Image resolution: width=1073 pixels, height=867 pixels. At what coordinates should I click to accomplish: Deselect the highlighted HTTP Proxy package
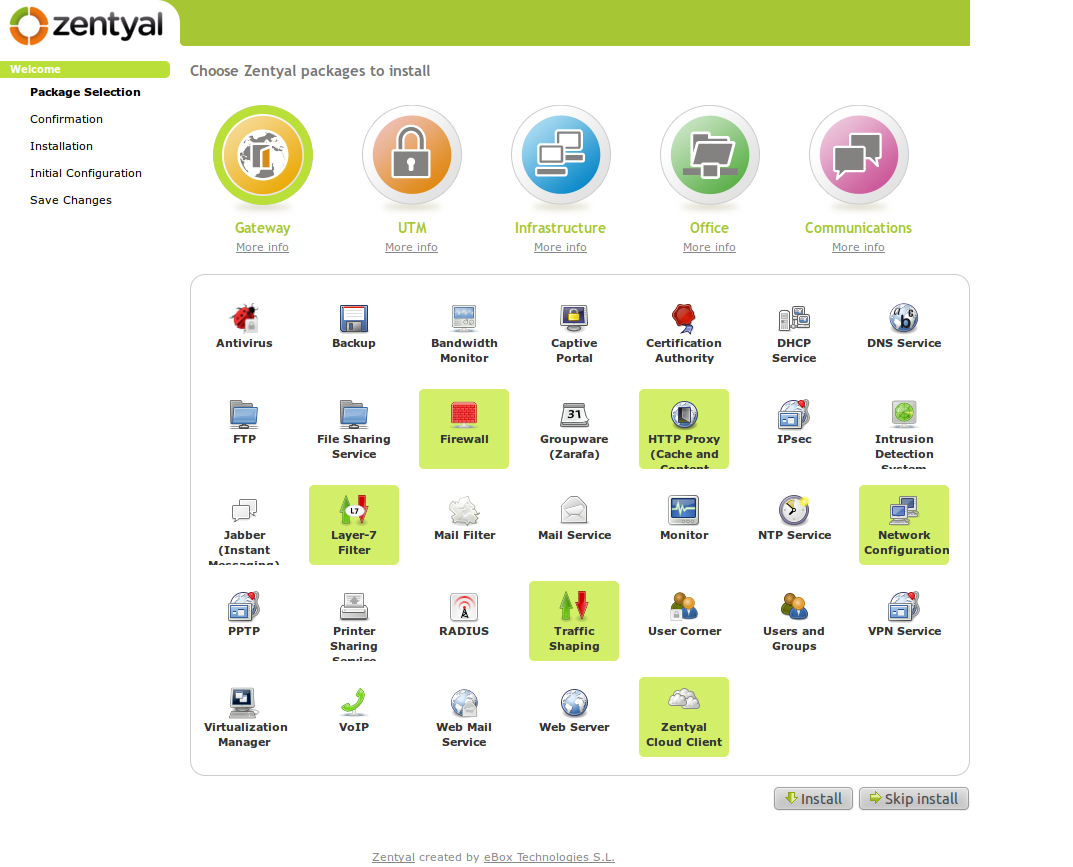pyautogui.click(x=684, y=429)
